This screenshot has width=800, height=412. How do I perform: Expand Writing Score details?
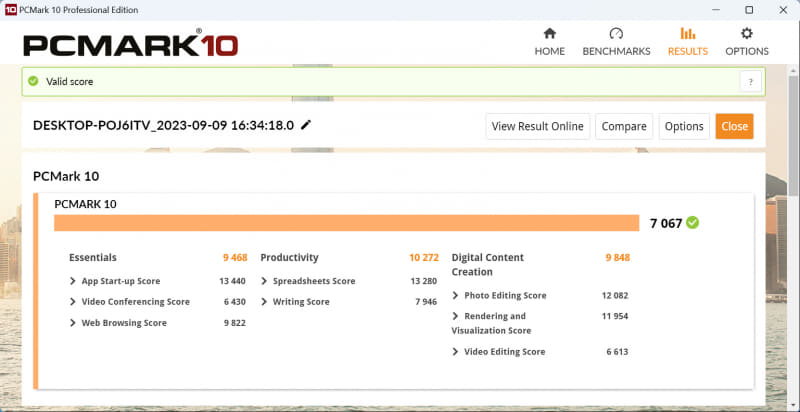pyautogui.click(x=264, y=302)
